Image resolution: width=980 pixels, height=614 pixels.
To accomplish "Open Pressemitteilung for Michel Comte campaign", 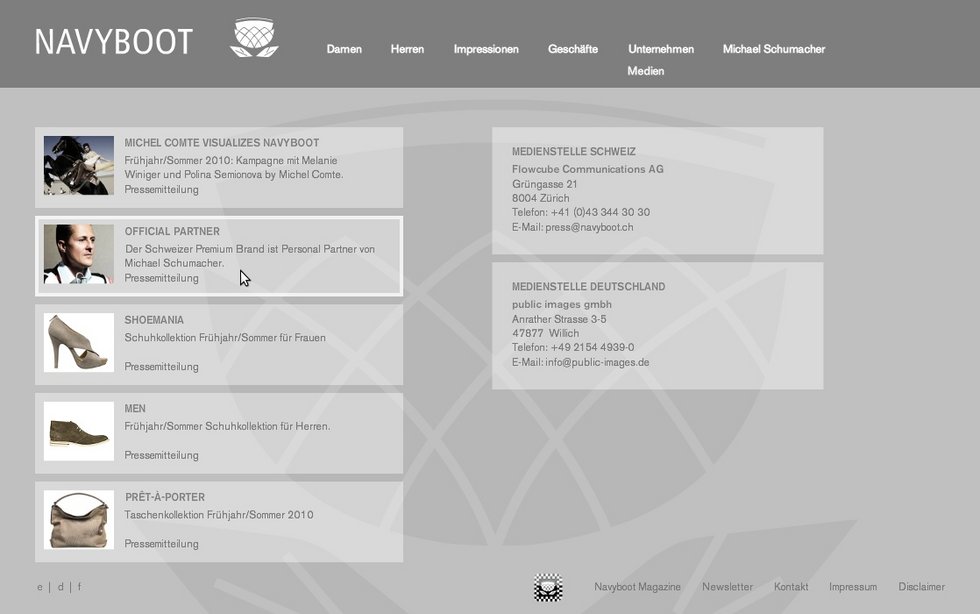I will click(161, 189).
